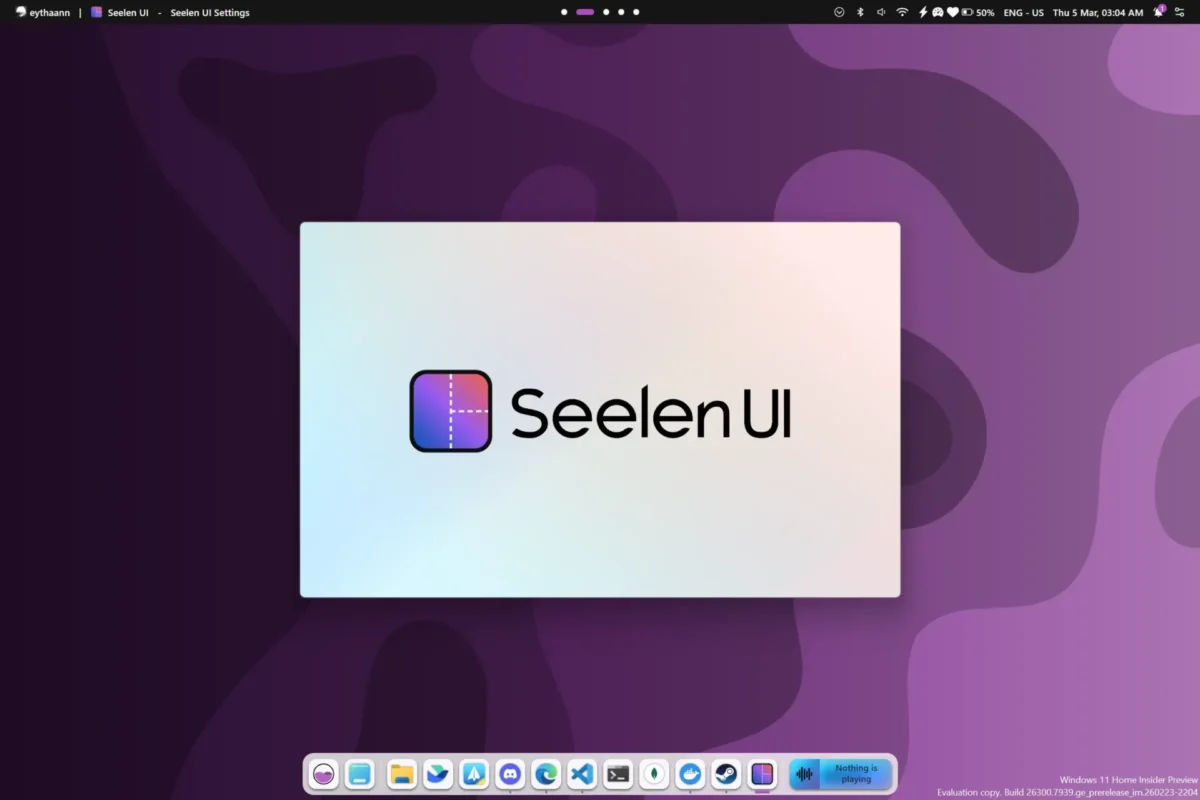Open the calendar from the date and time

coord(1098,13)
